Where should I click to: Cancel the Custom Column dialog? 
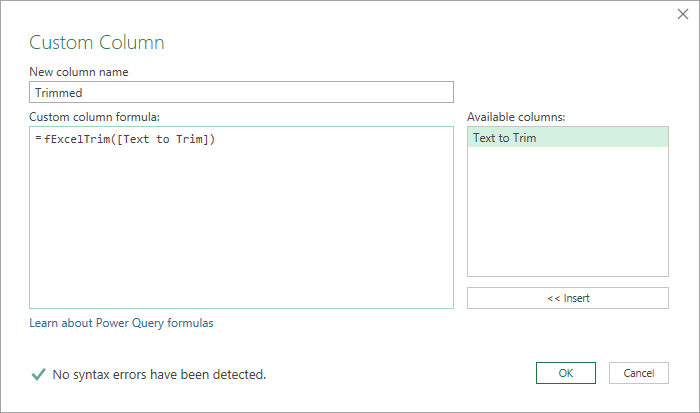point(639,373)
